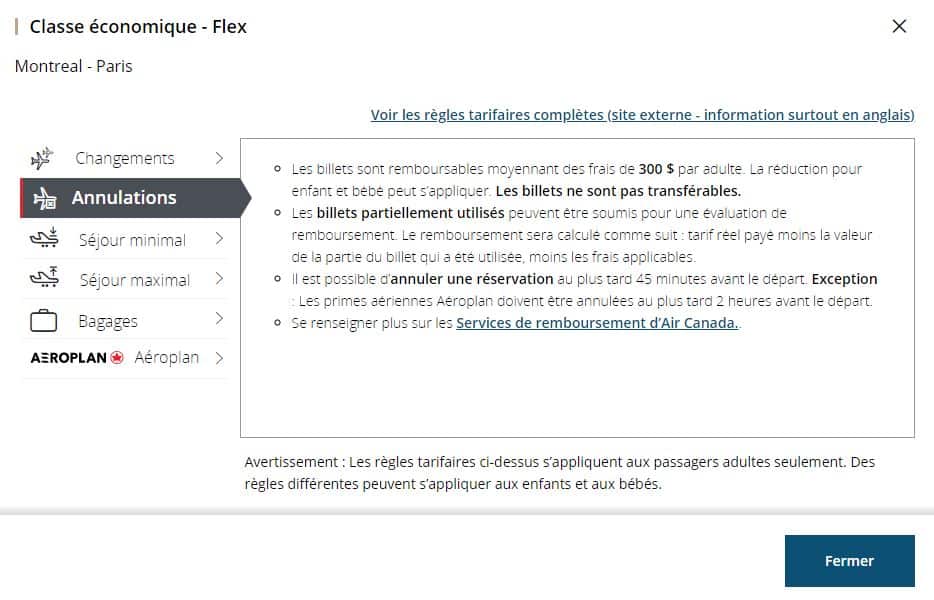Select the Séjour minimal icon
Image resolution: width=934 pixels, height=600 pixels.
tap(44, 237)
